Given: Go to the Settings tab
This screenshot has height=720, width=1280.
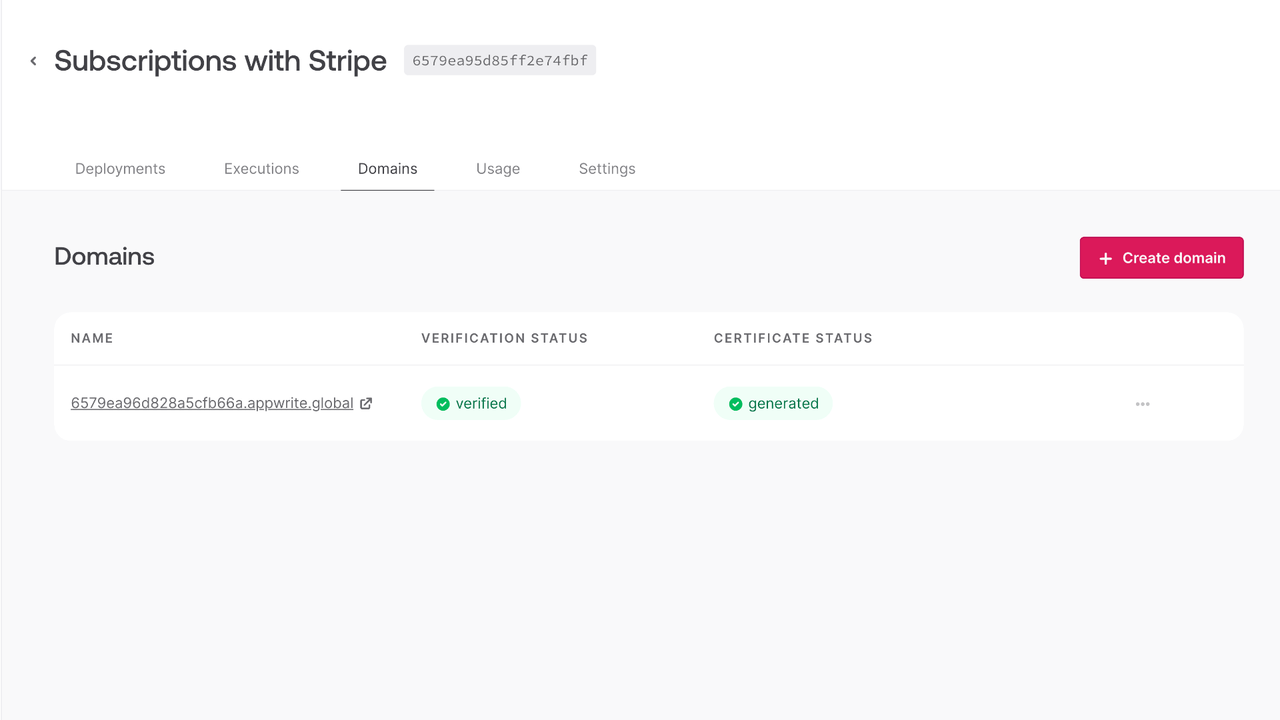Looking at the screenshot, I should click(x=607, y=169).
